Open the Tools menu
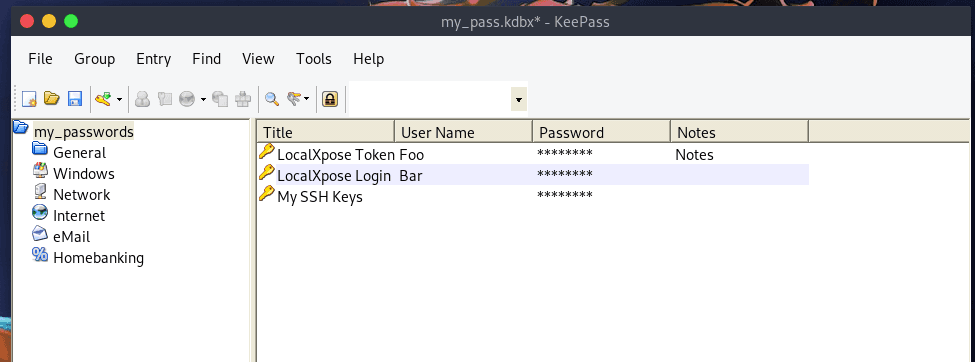Viewport: 975px width, 362px height. 313,59
